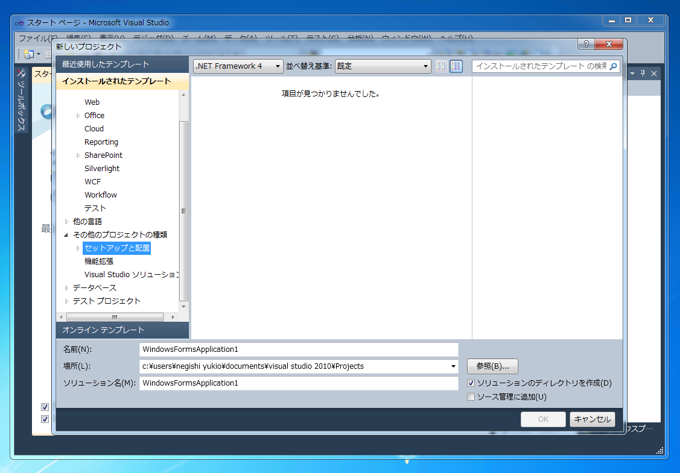Click the installed templates search box
The image size is (680, 473).
pos(541,66)
